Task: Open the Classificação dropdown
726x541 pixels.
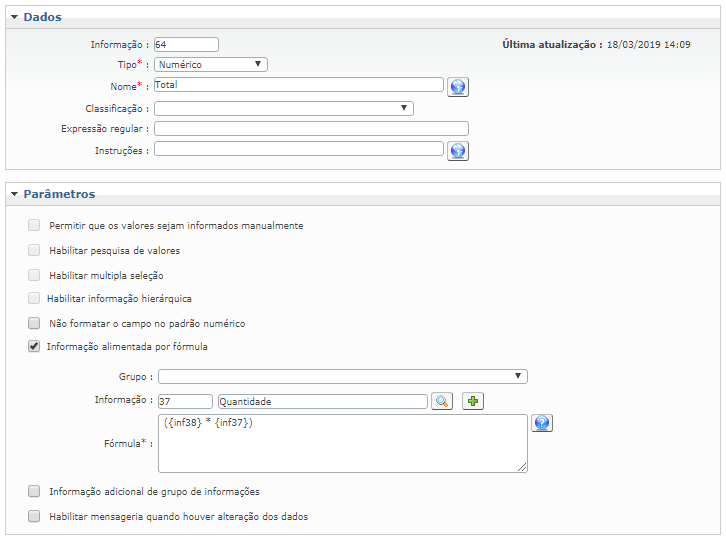Action: tap(283, 108)
